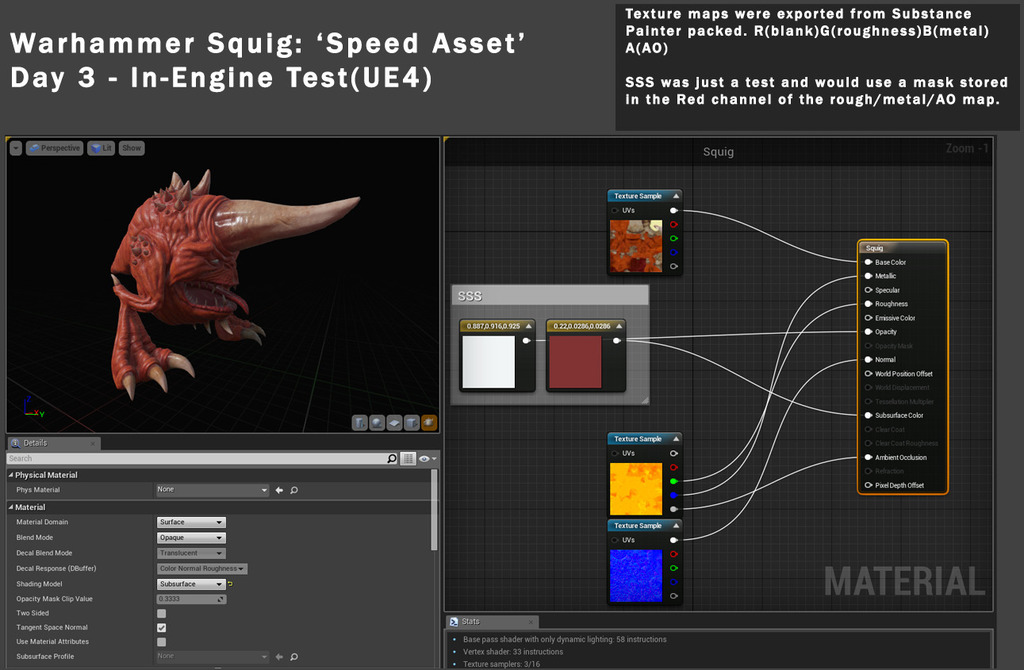
Task: Collapse the Material section in Details
Action: pos(10,507)
